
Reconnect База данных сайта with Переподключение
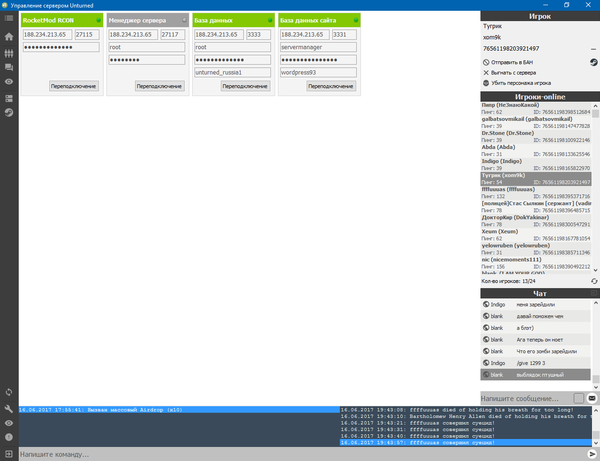(331, 86)
